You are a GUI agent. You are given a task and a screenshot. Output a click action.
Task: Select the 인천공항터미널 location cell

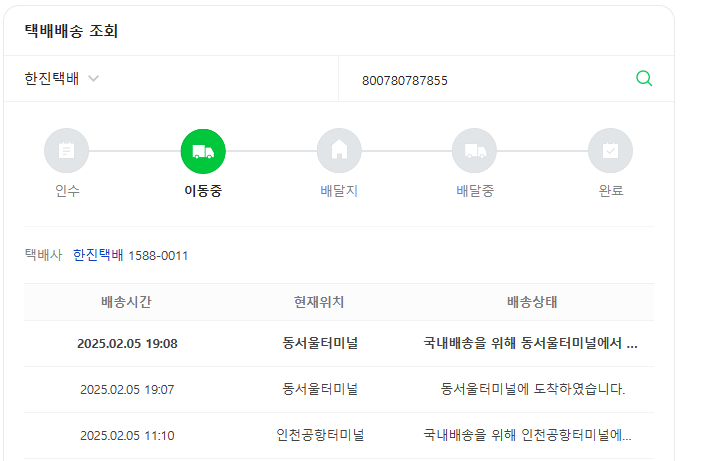[320, 435]
